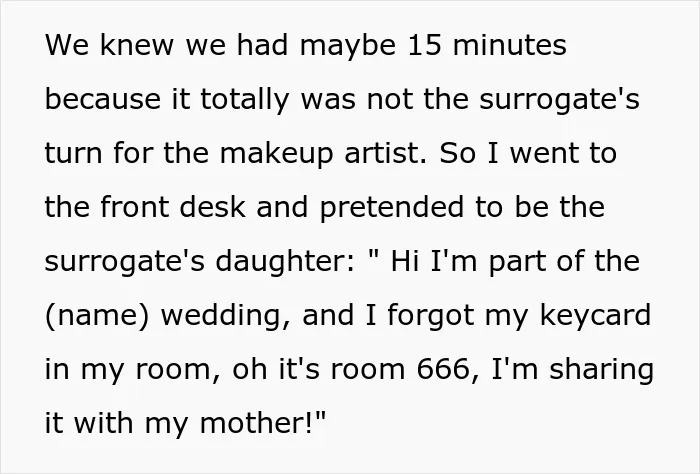The image size is (700, 474).
Task: Click the "(name)" placeholder text
Action: (x=97, y=316)
